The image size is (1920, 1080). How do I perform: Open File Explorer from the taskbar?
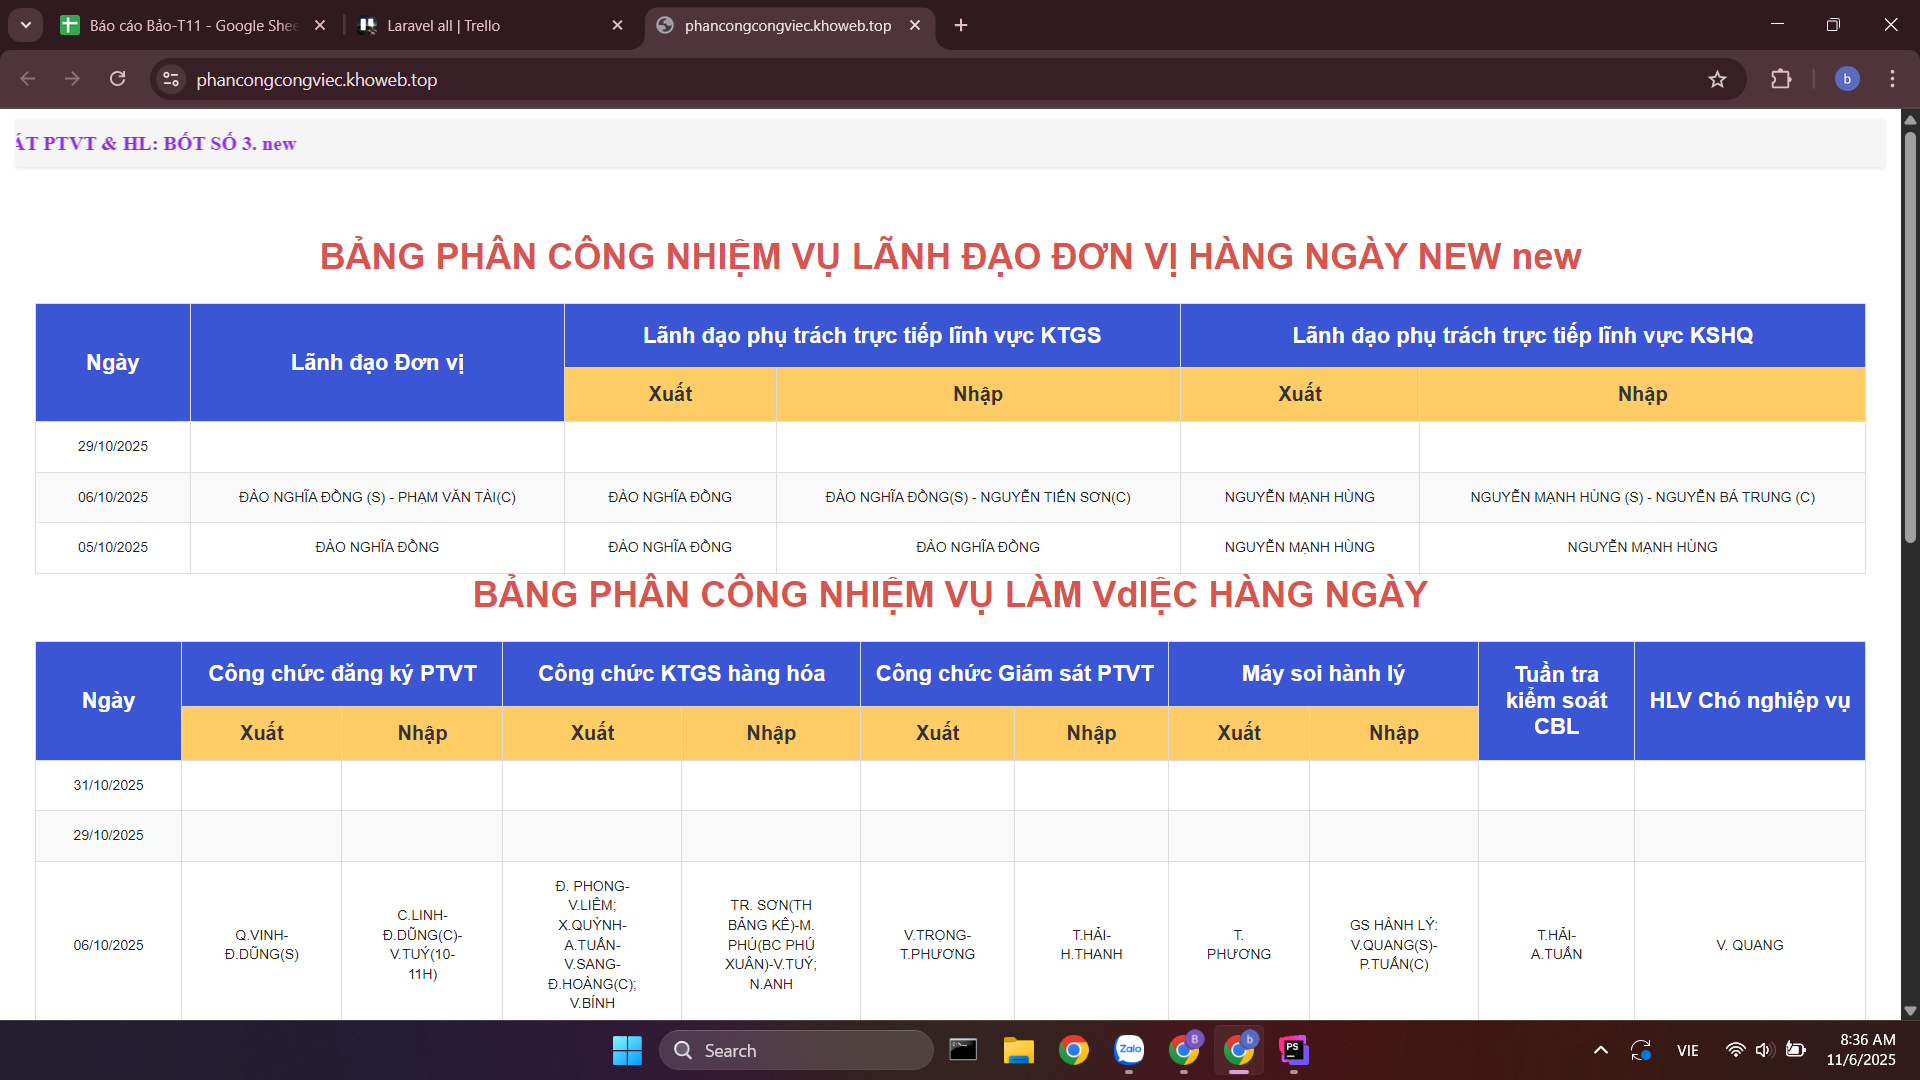pyautogui.click(x=1019, y=1050)
